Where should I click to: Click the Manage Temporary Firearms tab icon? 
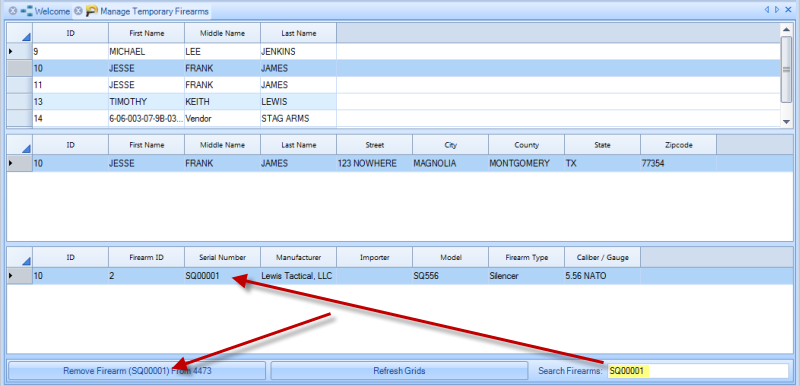point(92,11)
